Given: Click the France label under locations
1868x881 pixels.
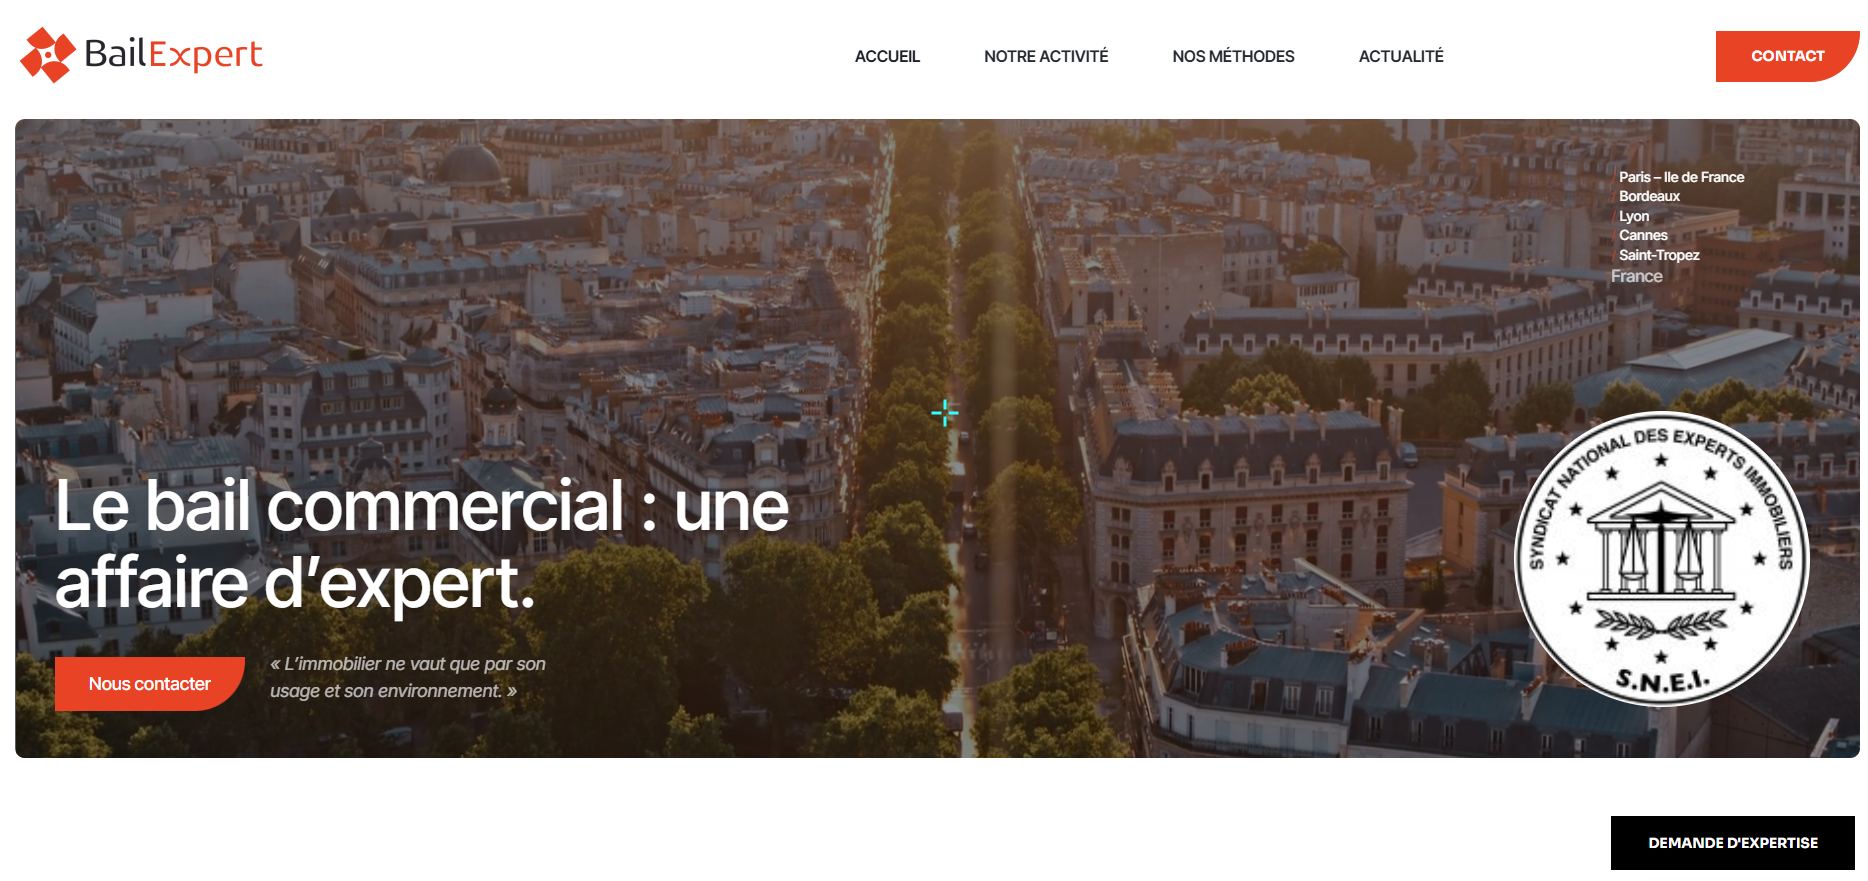Looking at the screenshot, I should tap(1637, 276).
